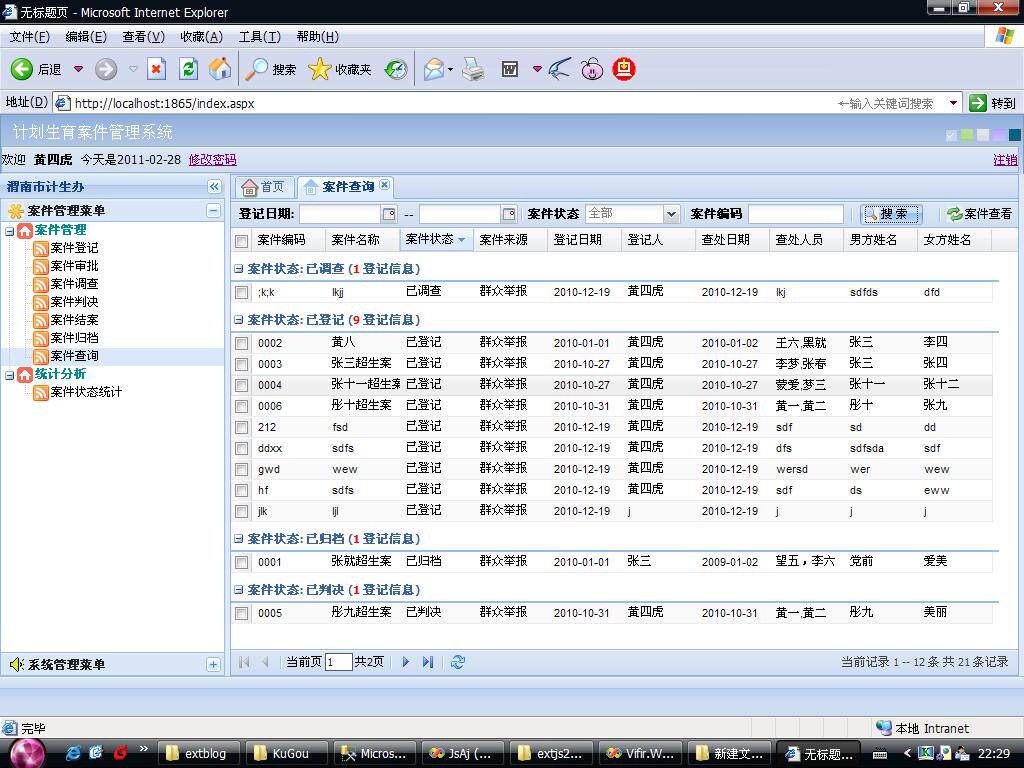Select the dark teal theme swatch

[1014, 135]
